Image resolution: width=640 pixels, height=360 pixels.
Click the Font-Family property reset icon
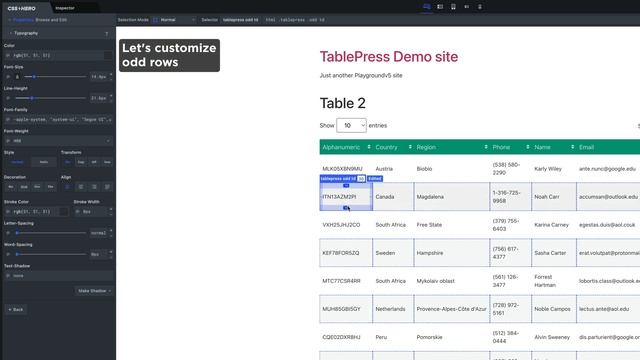click(8, 120)
